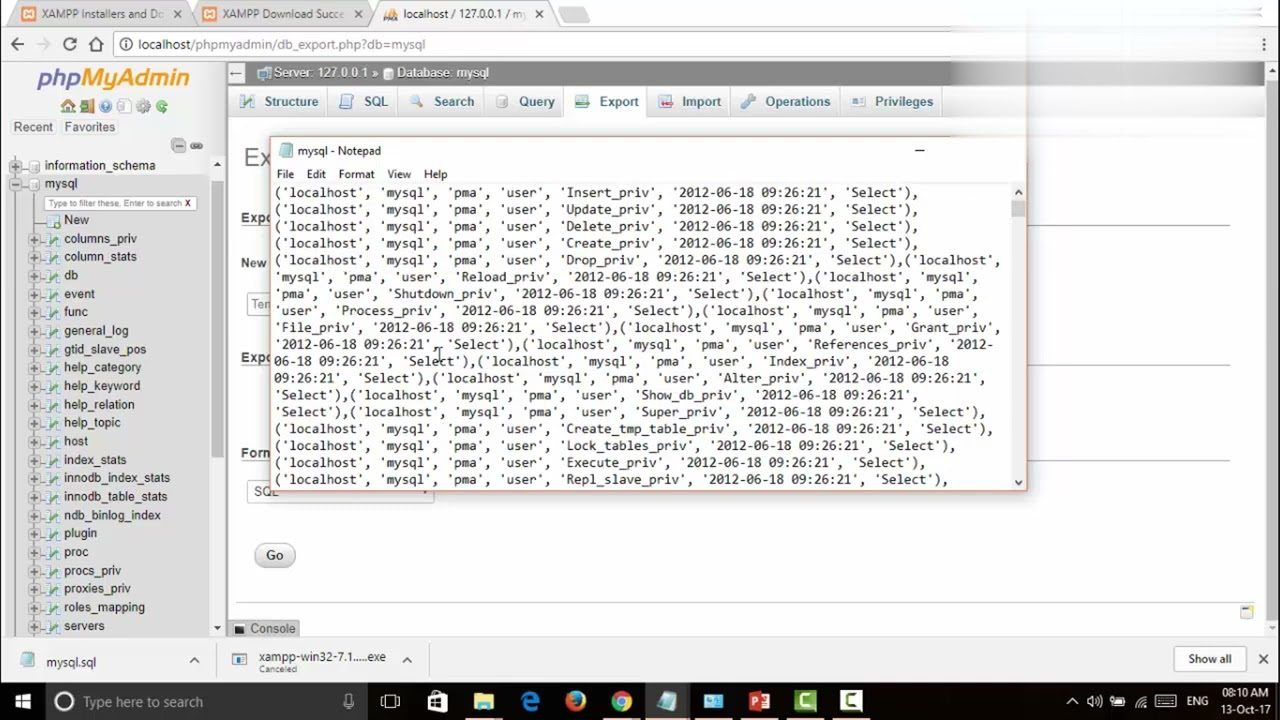Click the phpMyAdmin panel collapse arrow
This screenshot has width=1280, height=720.
pyautogui.click(x=235, y=73)
